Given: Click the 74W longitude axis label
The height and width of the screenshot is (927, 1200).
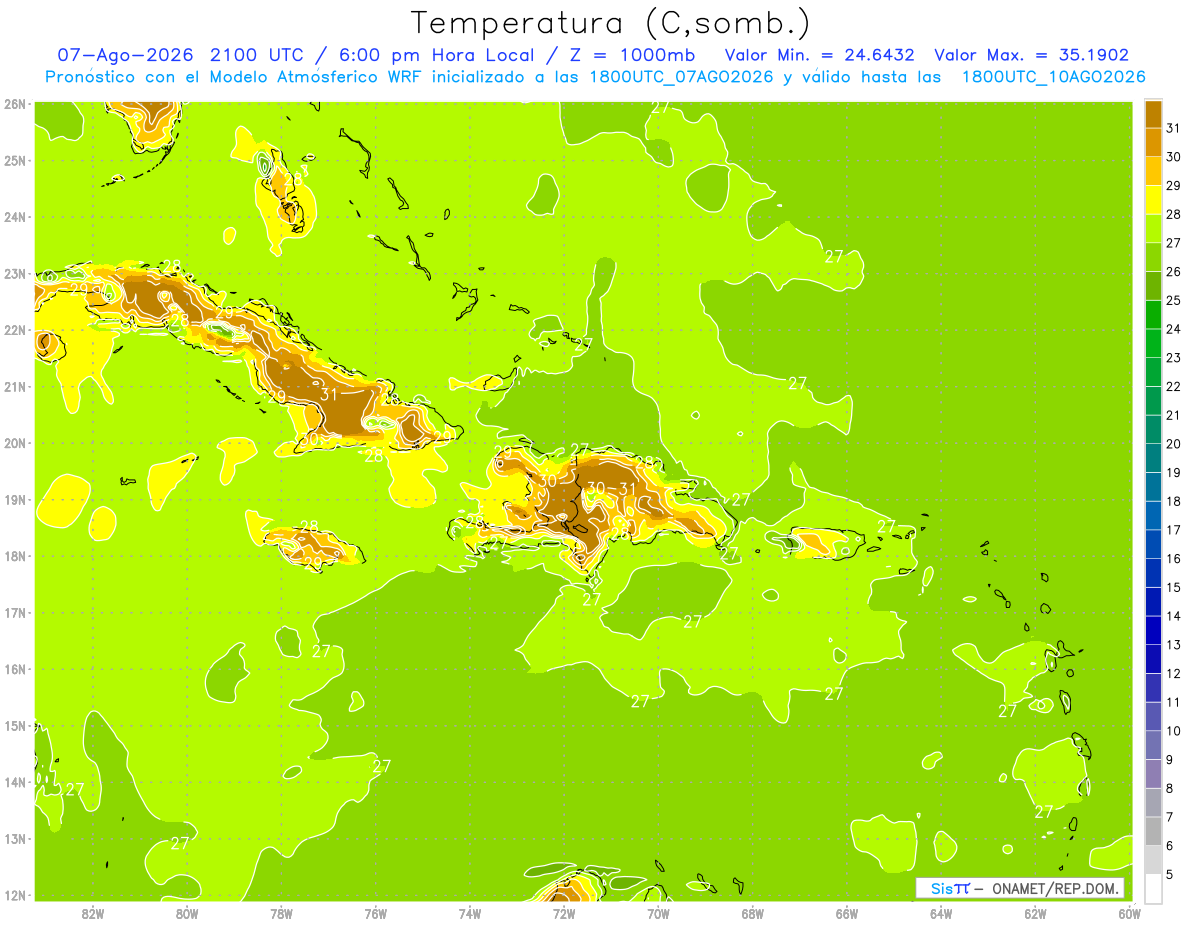Looking at the screenshot, I should pyautogui.click(x=469, y=912).
